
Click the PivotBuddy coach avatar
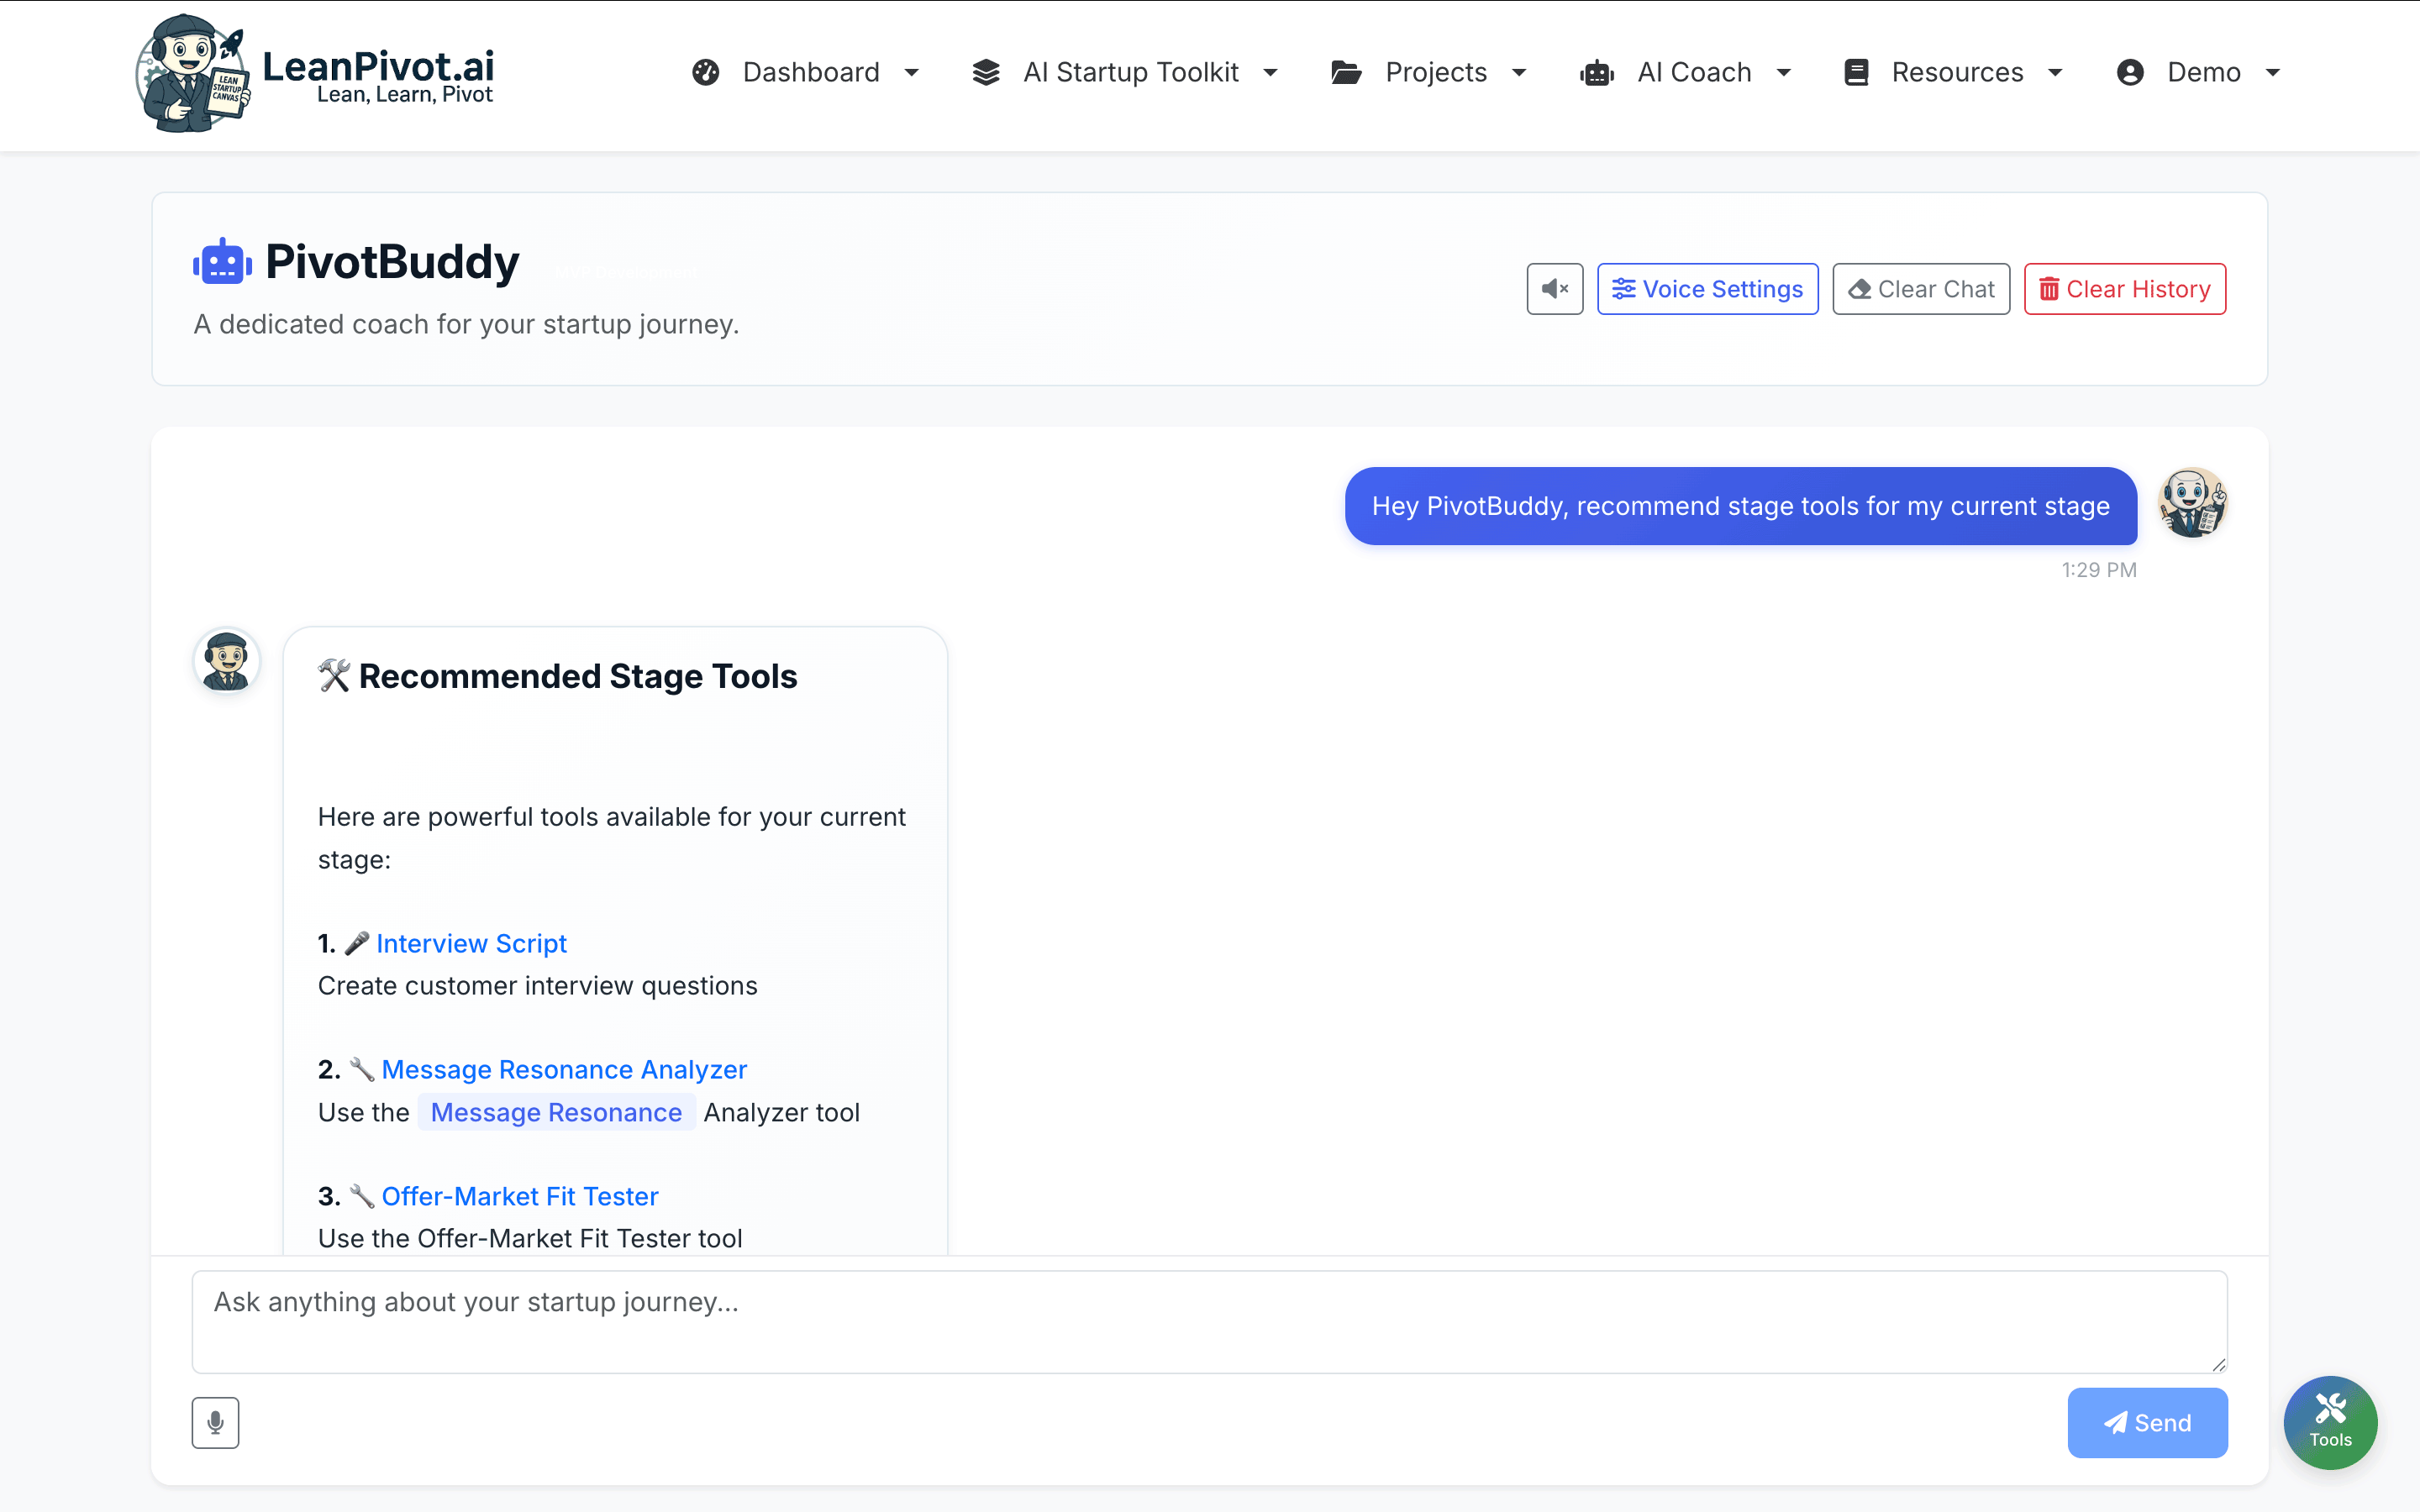pyautogui.click(x=227, y=662)
